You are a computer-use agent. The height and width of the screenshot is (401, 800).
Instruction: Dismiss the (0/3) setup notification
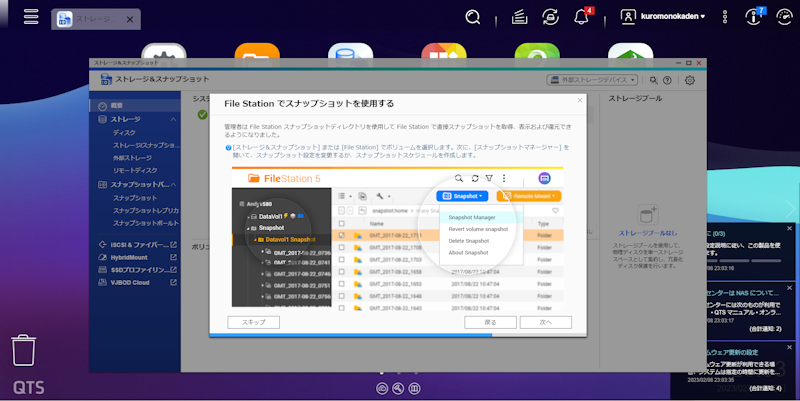pyautogui.click(x=789, y=228)
